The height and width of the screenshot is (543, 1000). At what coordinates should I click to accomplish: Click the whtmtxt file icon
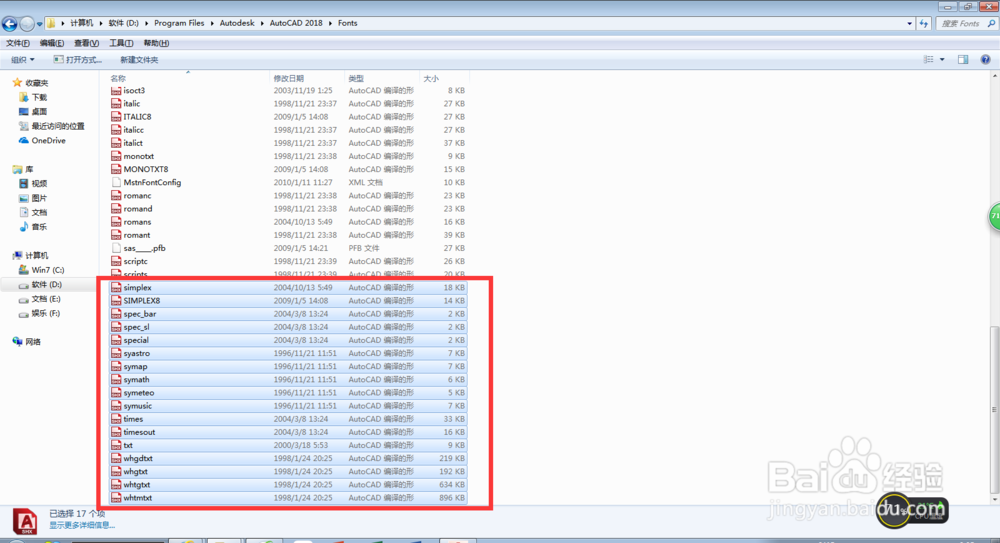(116, 498)
